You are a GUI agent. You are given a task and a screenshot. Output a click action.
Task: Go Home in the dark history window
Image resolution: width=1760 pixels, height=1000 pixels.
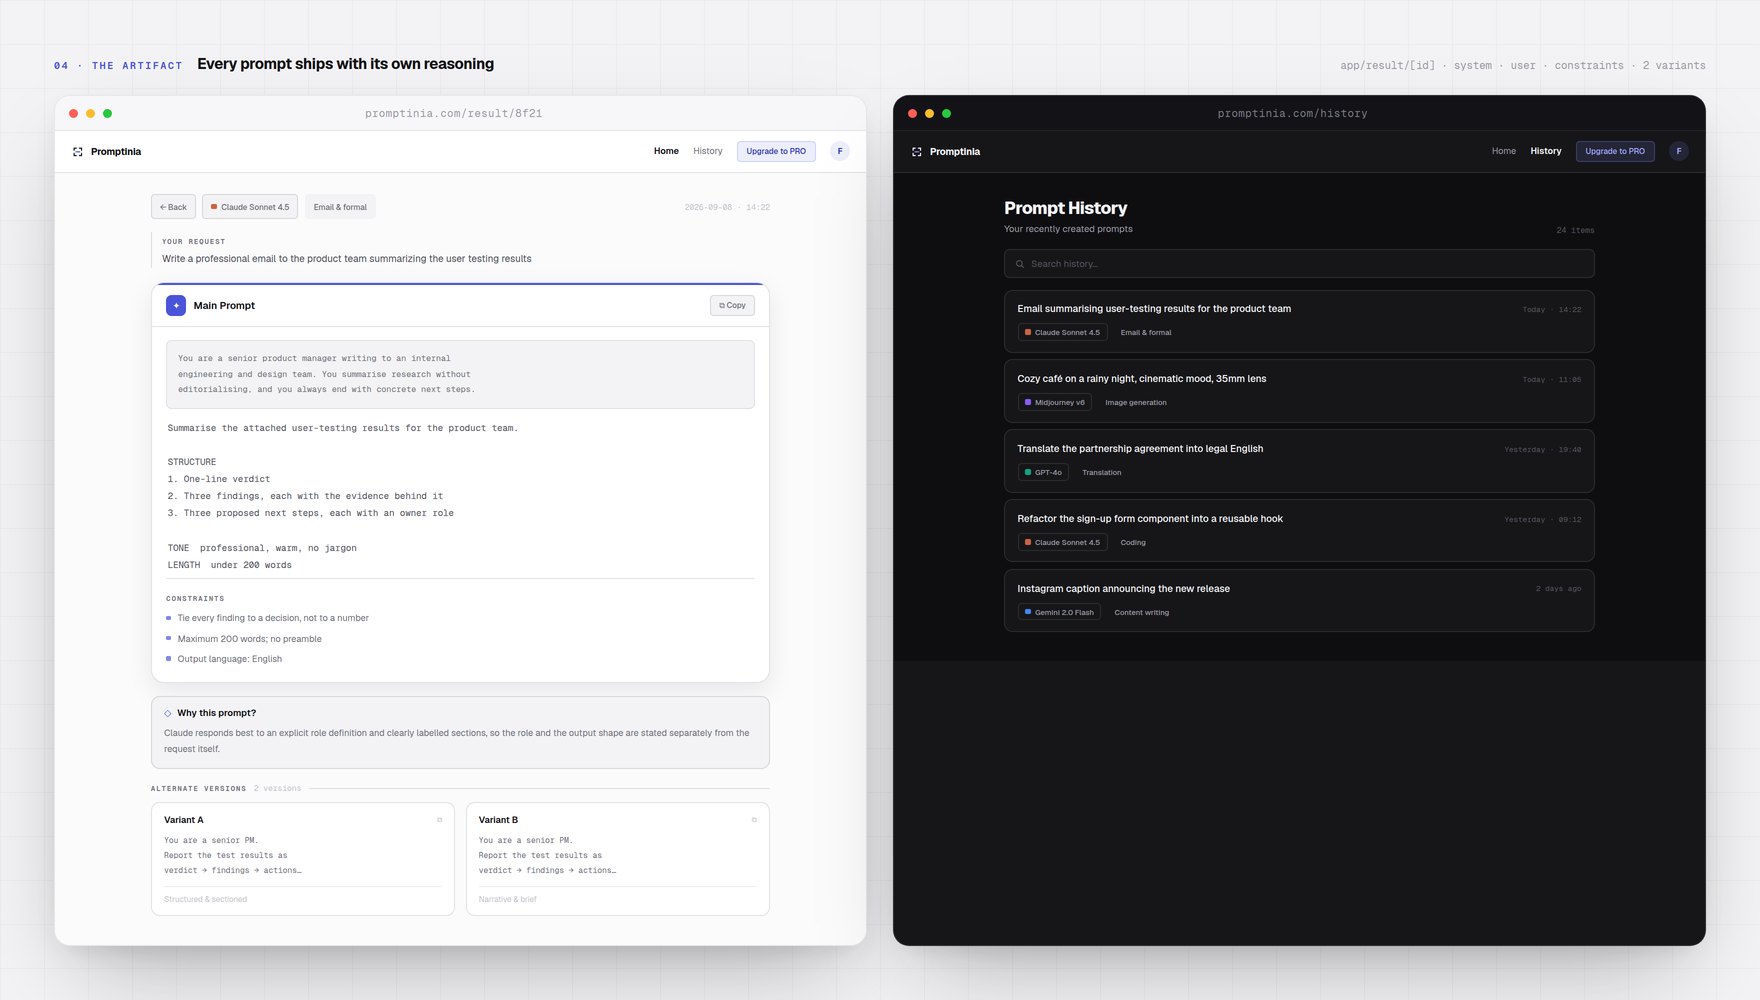coord(1504,151)
